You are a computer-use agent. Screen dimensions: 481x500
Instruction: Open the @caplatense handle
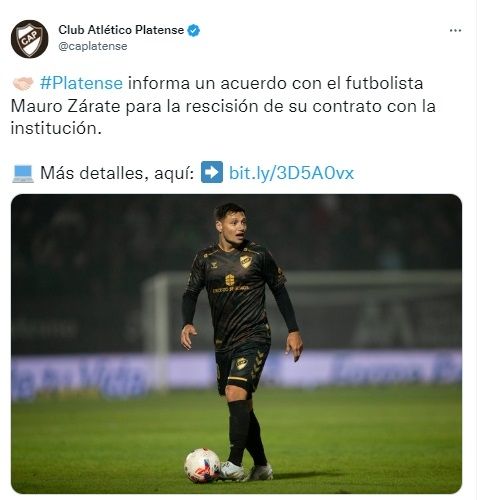pyautogui.click(x=93, y=46)
